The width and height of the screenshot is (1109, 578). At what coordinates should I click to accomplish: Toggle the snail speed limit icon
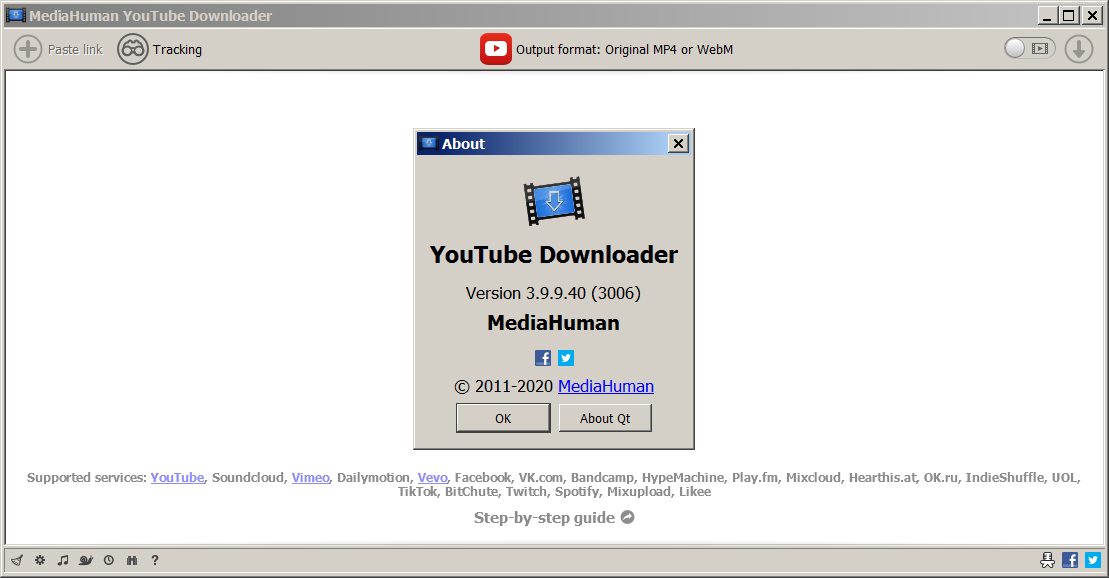[x=86, y=560]
